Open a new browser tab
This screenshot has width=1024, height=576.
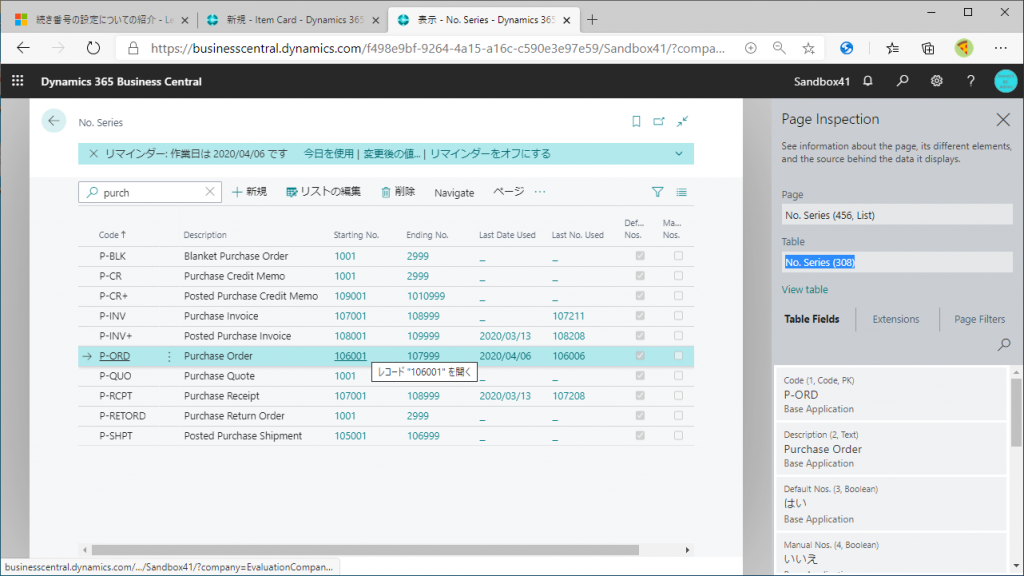tap(592, 20)
